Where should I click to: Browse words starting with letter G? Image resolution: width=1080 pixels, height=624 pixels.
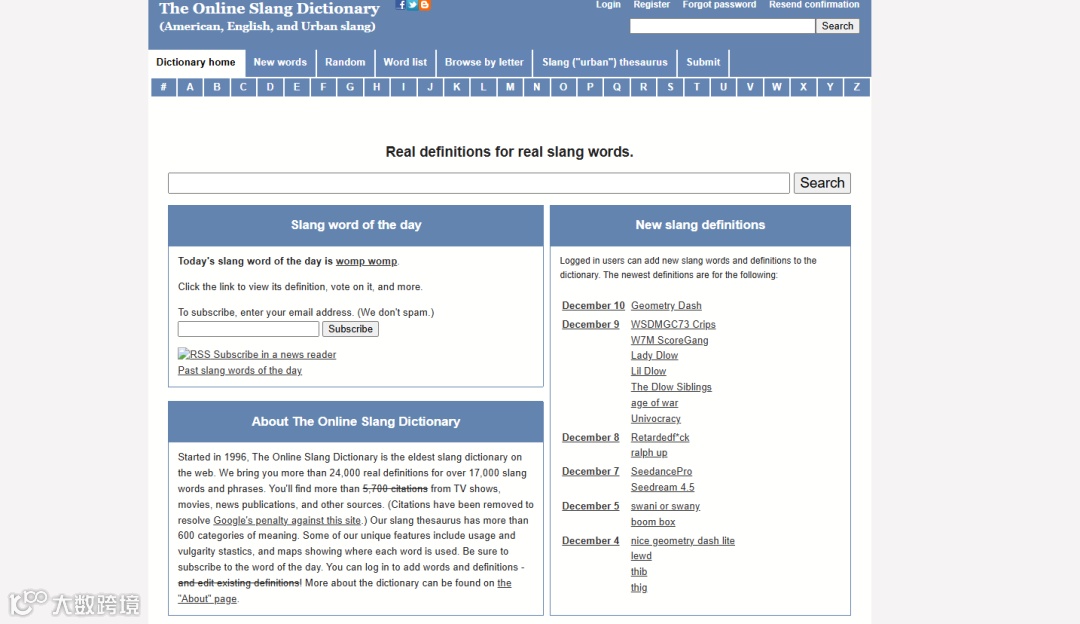[x=350, y=87]
